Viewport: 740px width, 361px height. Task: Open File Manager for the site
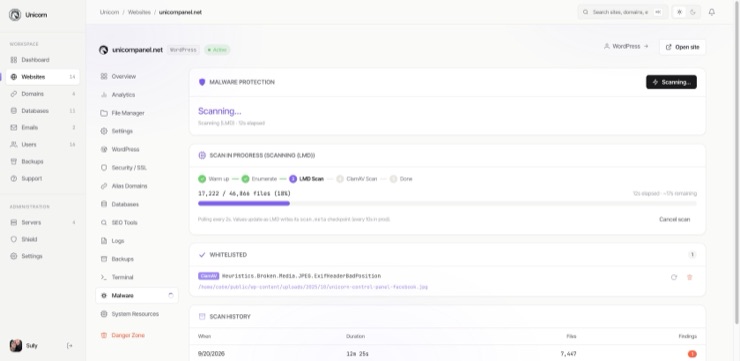tap(136, 113)
